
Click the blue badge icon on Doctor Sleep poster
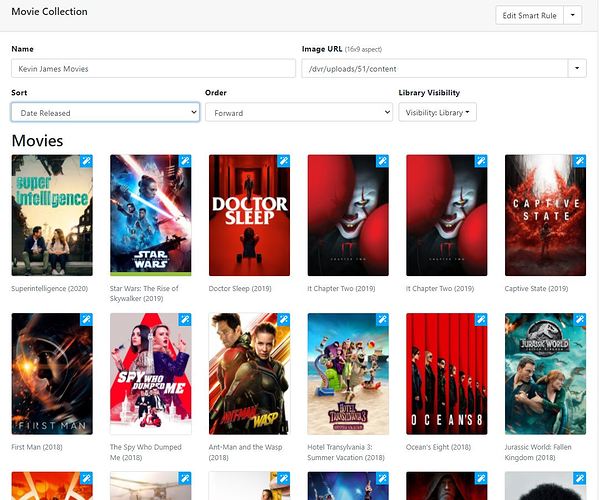click(x=284, y=160)
